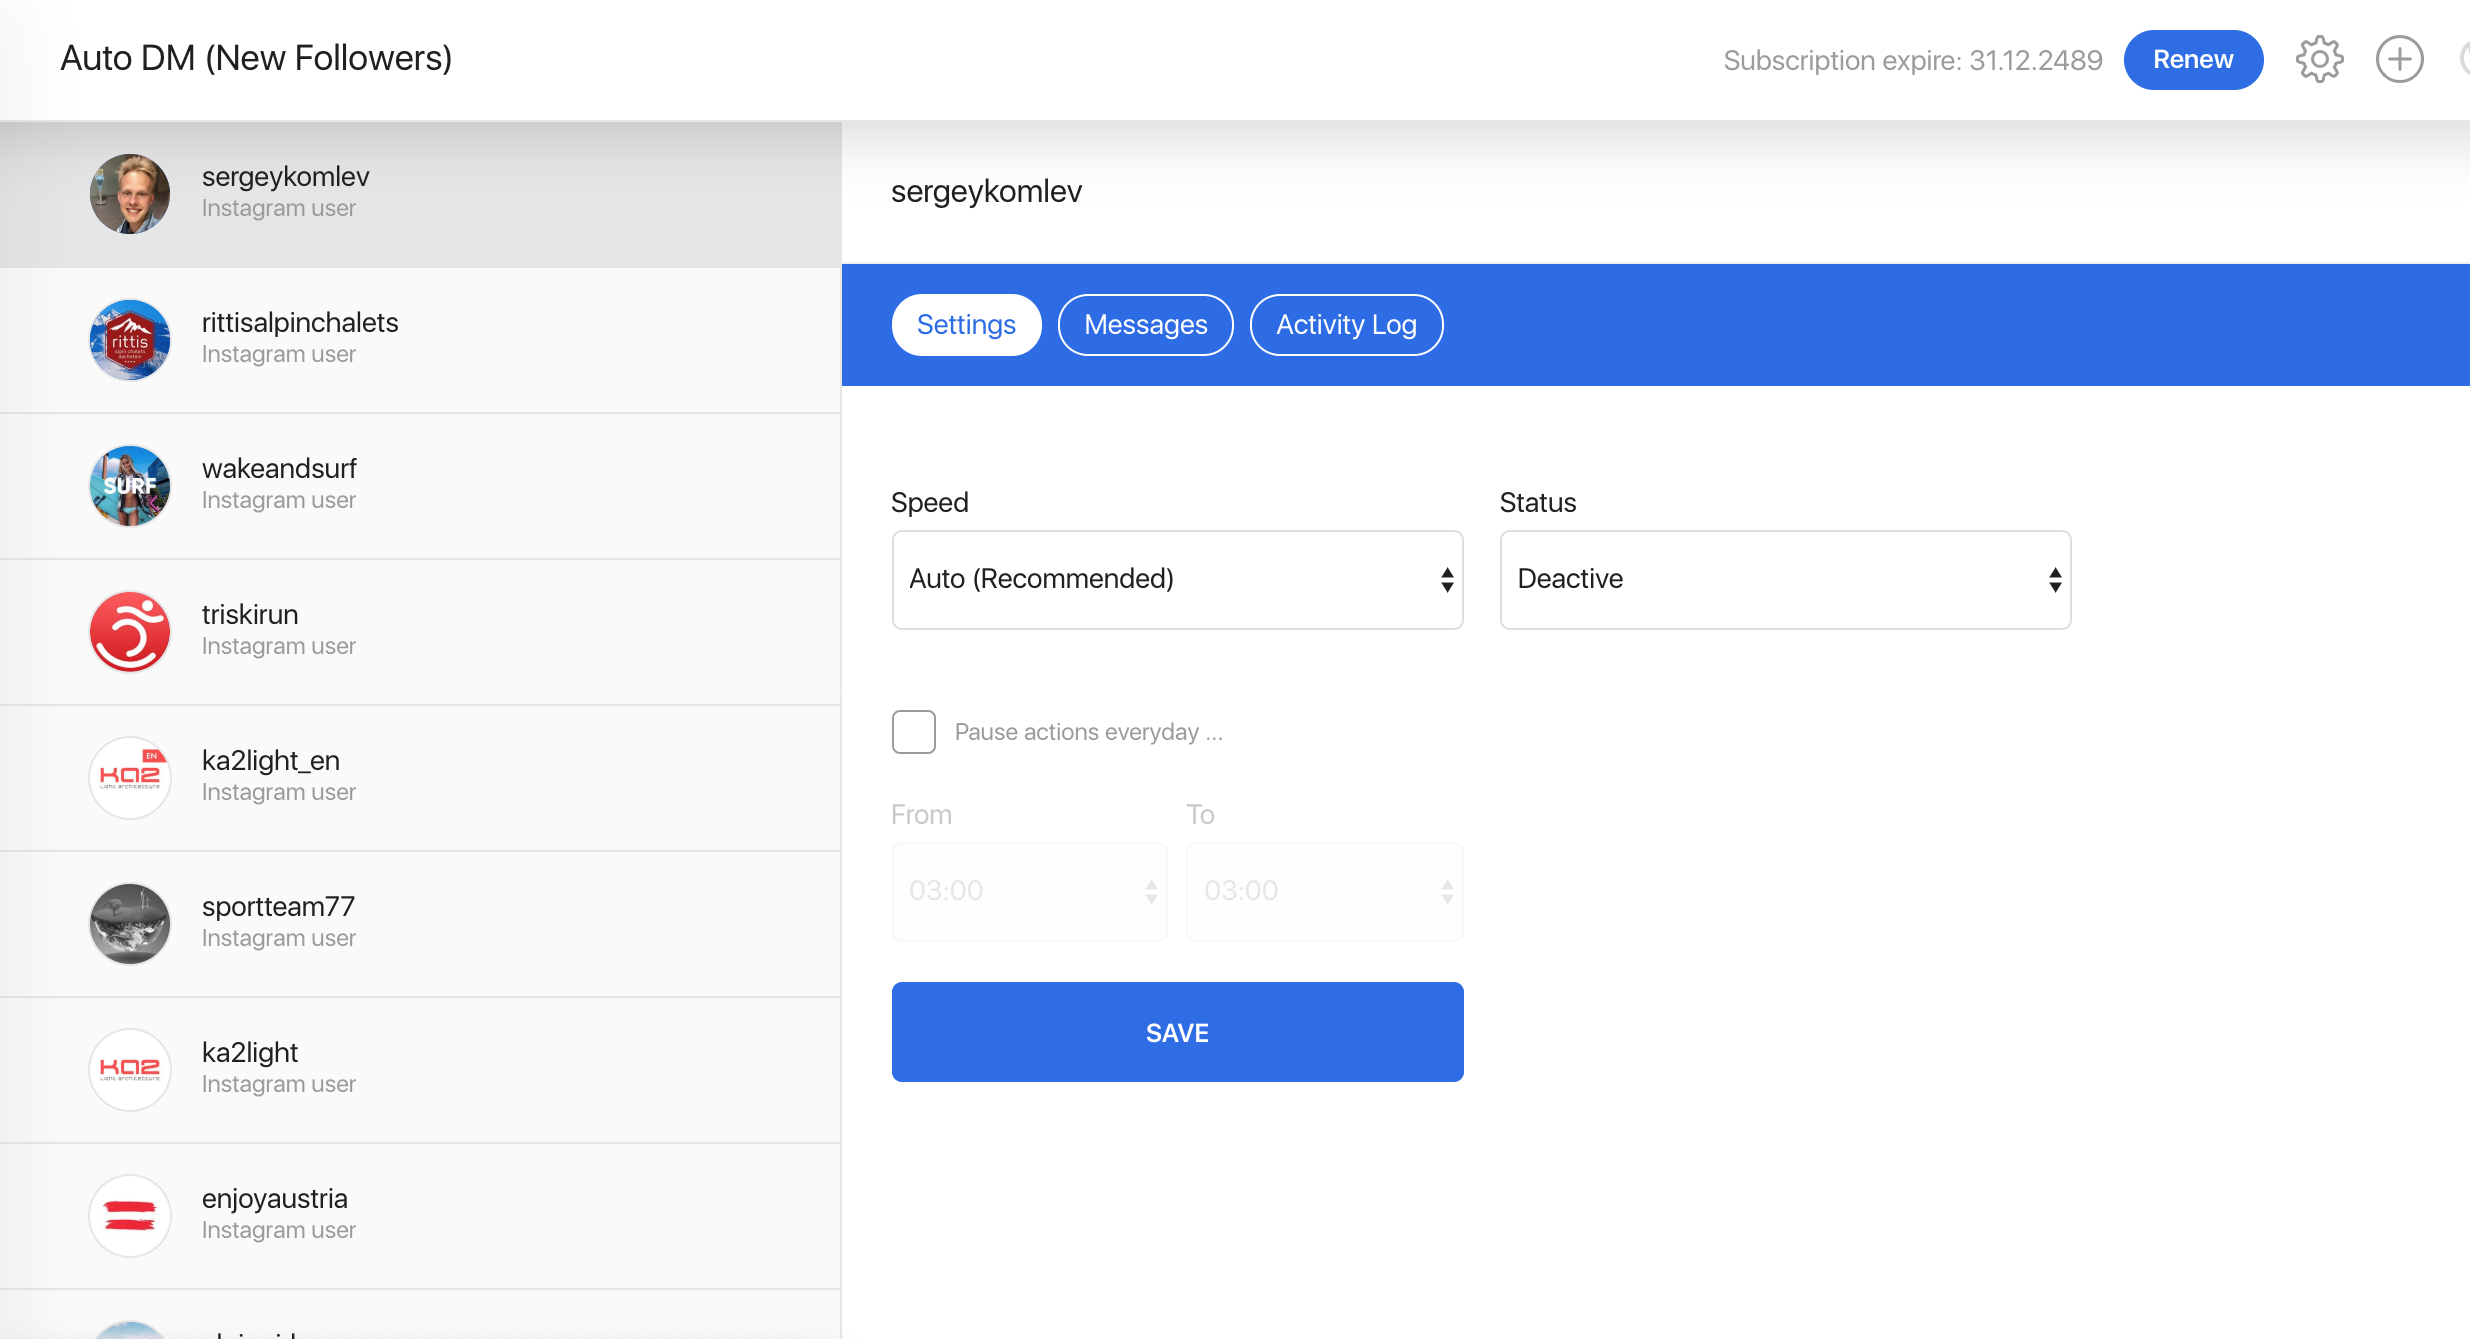Select rittisalpinchalets account avatar

point(130,340)
